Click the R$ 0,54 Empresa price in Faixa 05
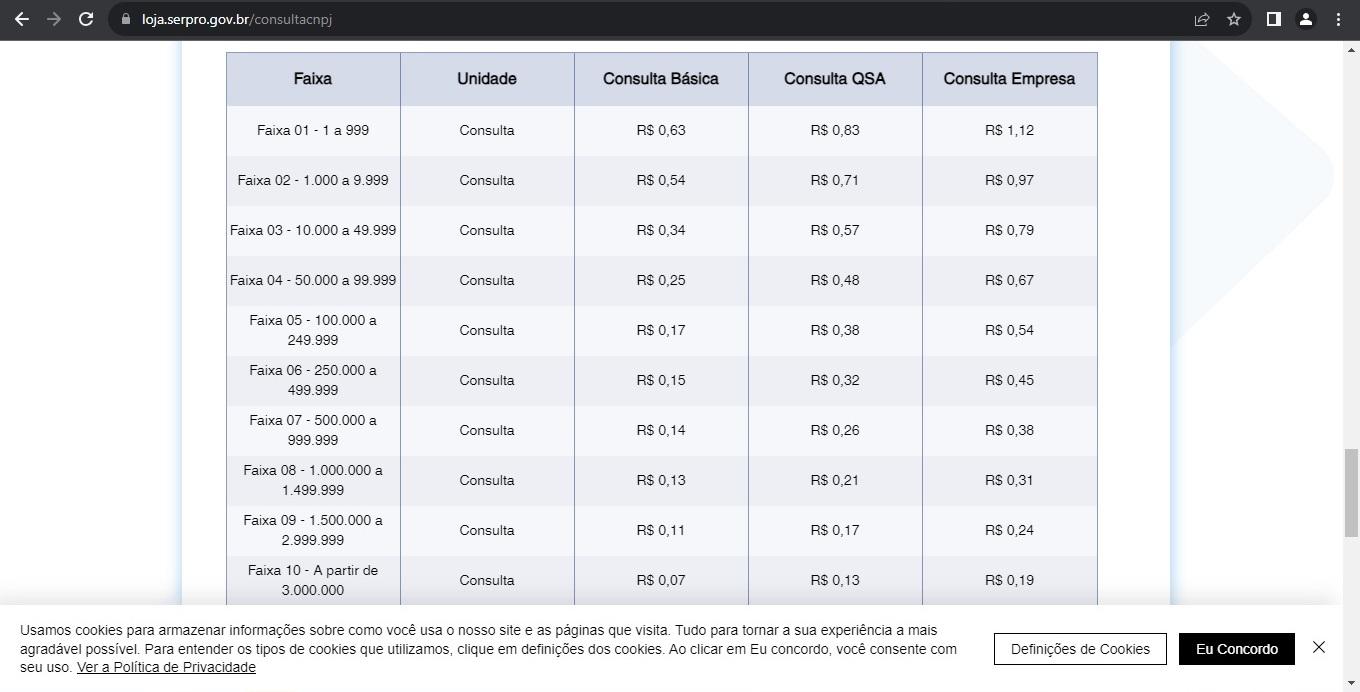The image size is (1360, 692). point(1009,330)
